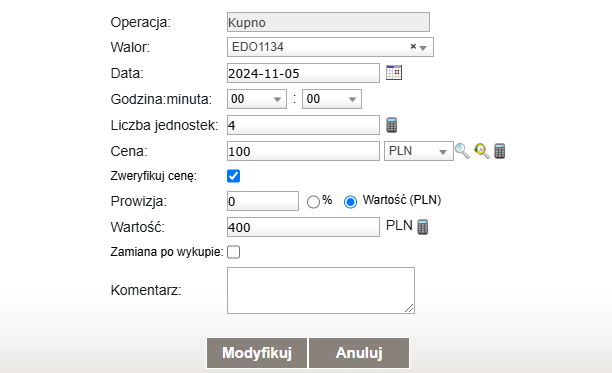Open the PLN currency dropdown for Cena
The image size is (612, 373).
419,151
